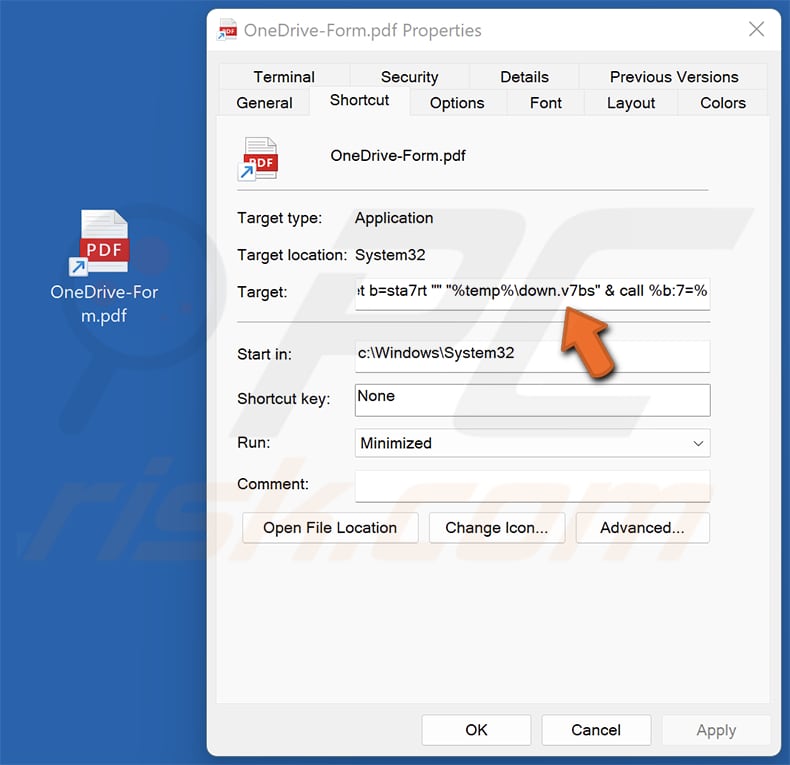
Task: Open the General tab
Action: click(264, 103)
